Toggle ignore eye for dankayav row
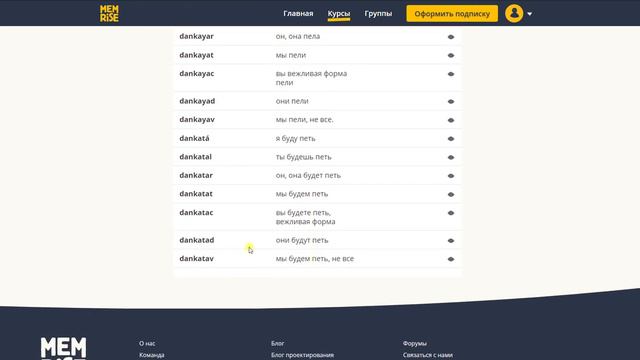 click(x=451, y=120)
